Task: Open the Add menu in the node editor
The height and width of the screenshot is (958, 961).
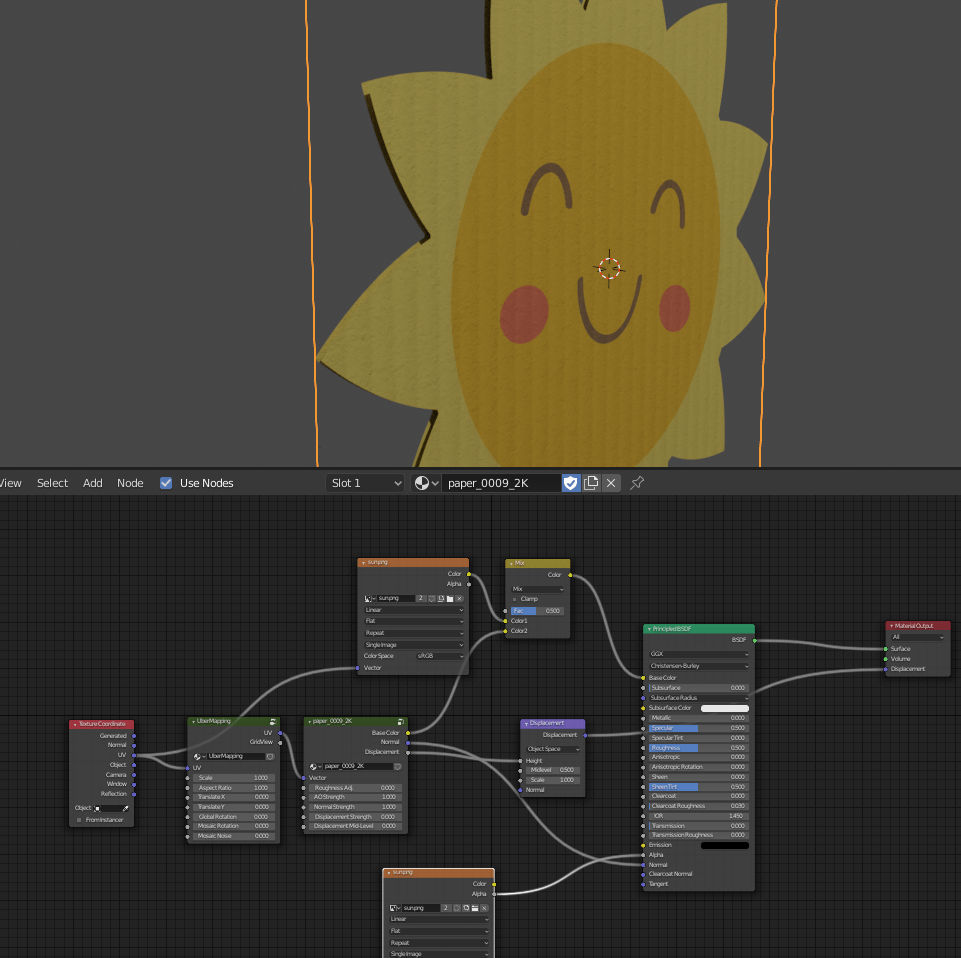Action: (x=92, y=483)
